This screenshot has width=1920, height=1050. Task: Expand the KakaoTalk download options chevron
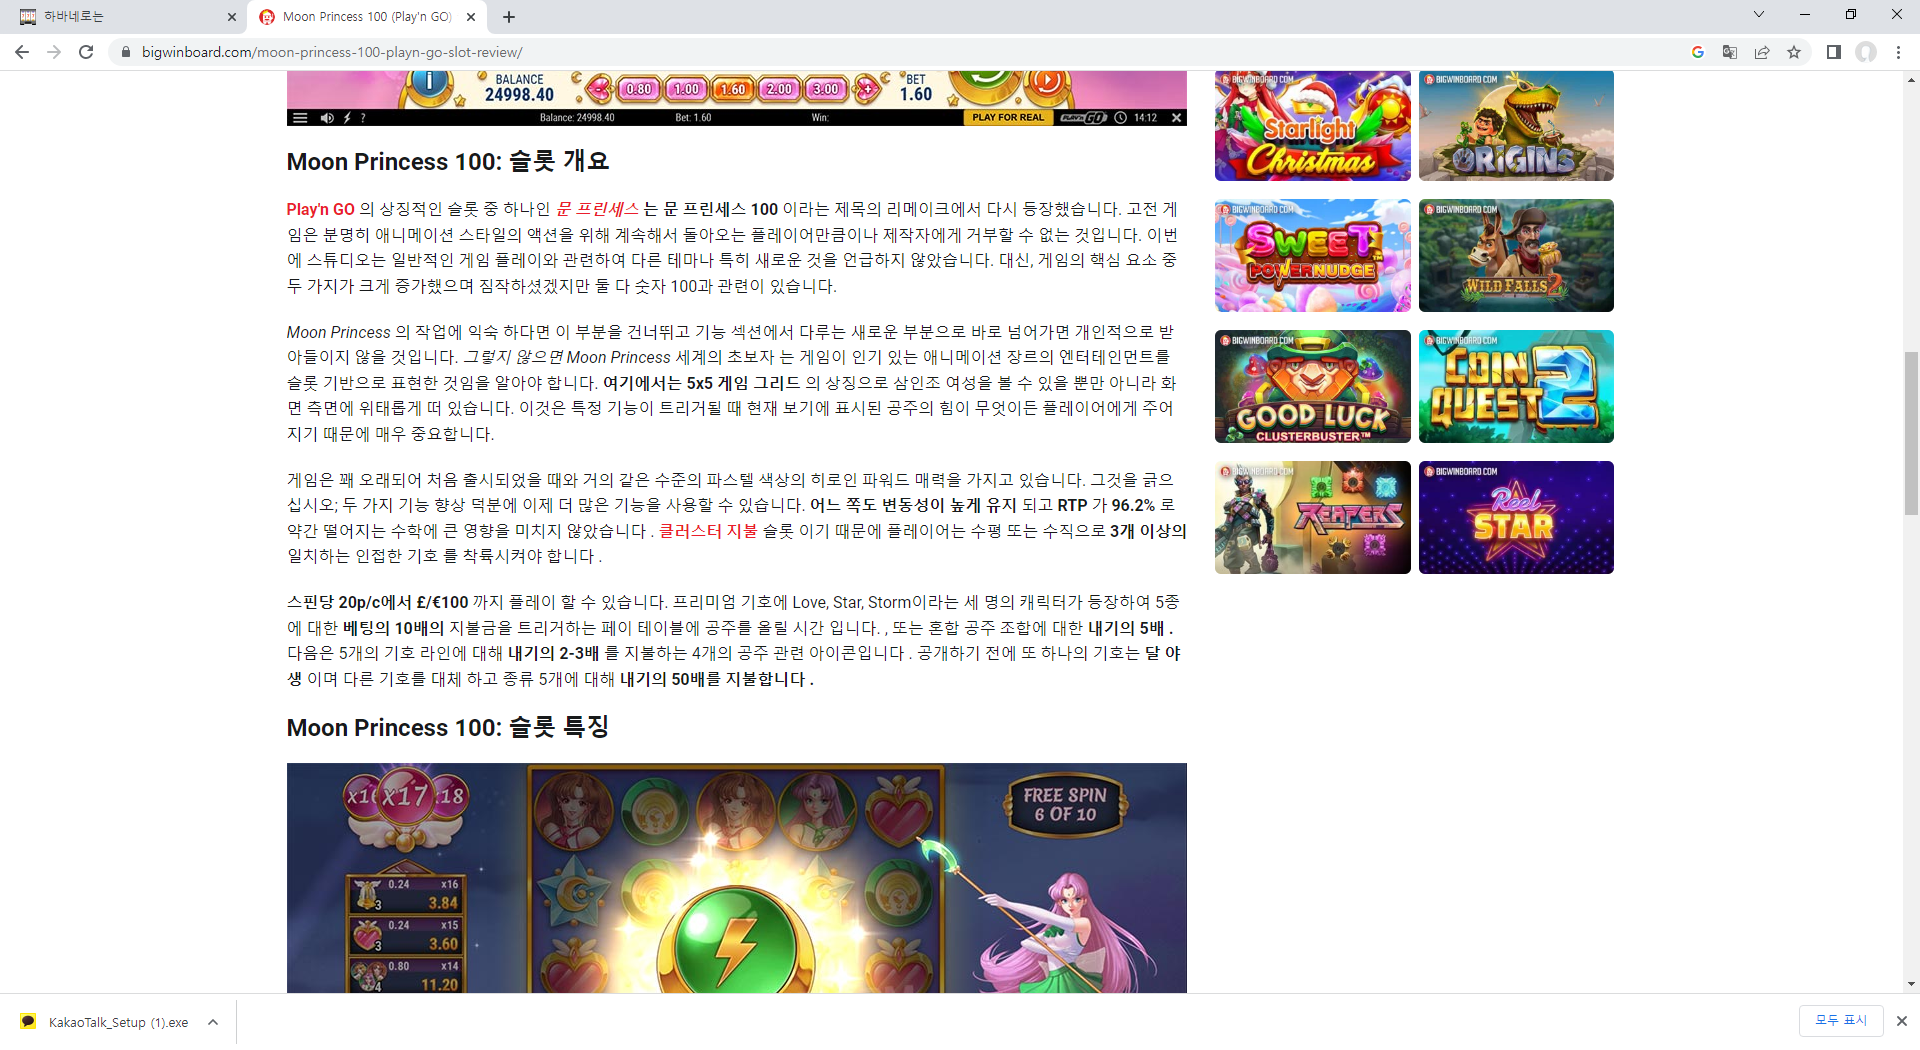213,1022
